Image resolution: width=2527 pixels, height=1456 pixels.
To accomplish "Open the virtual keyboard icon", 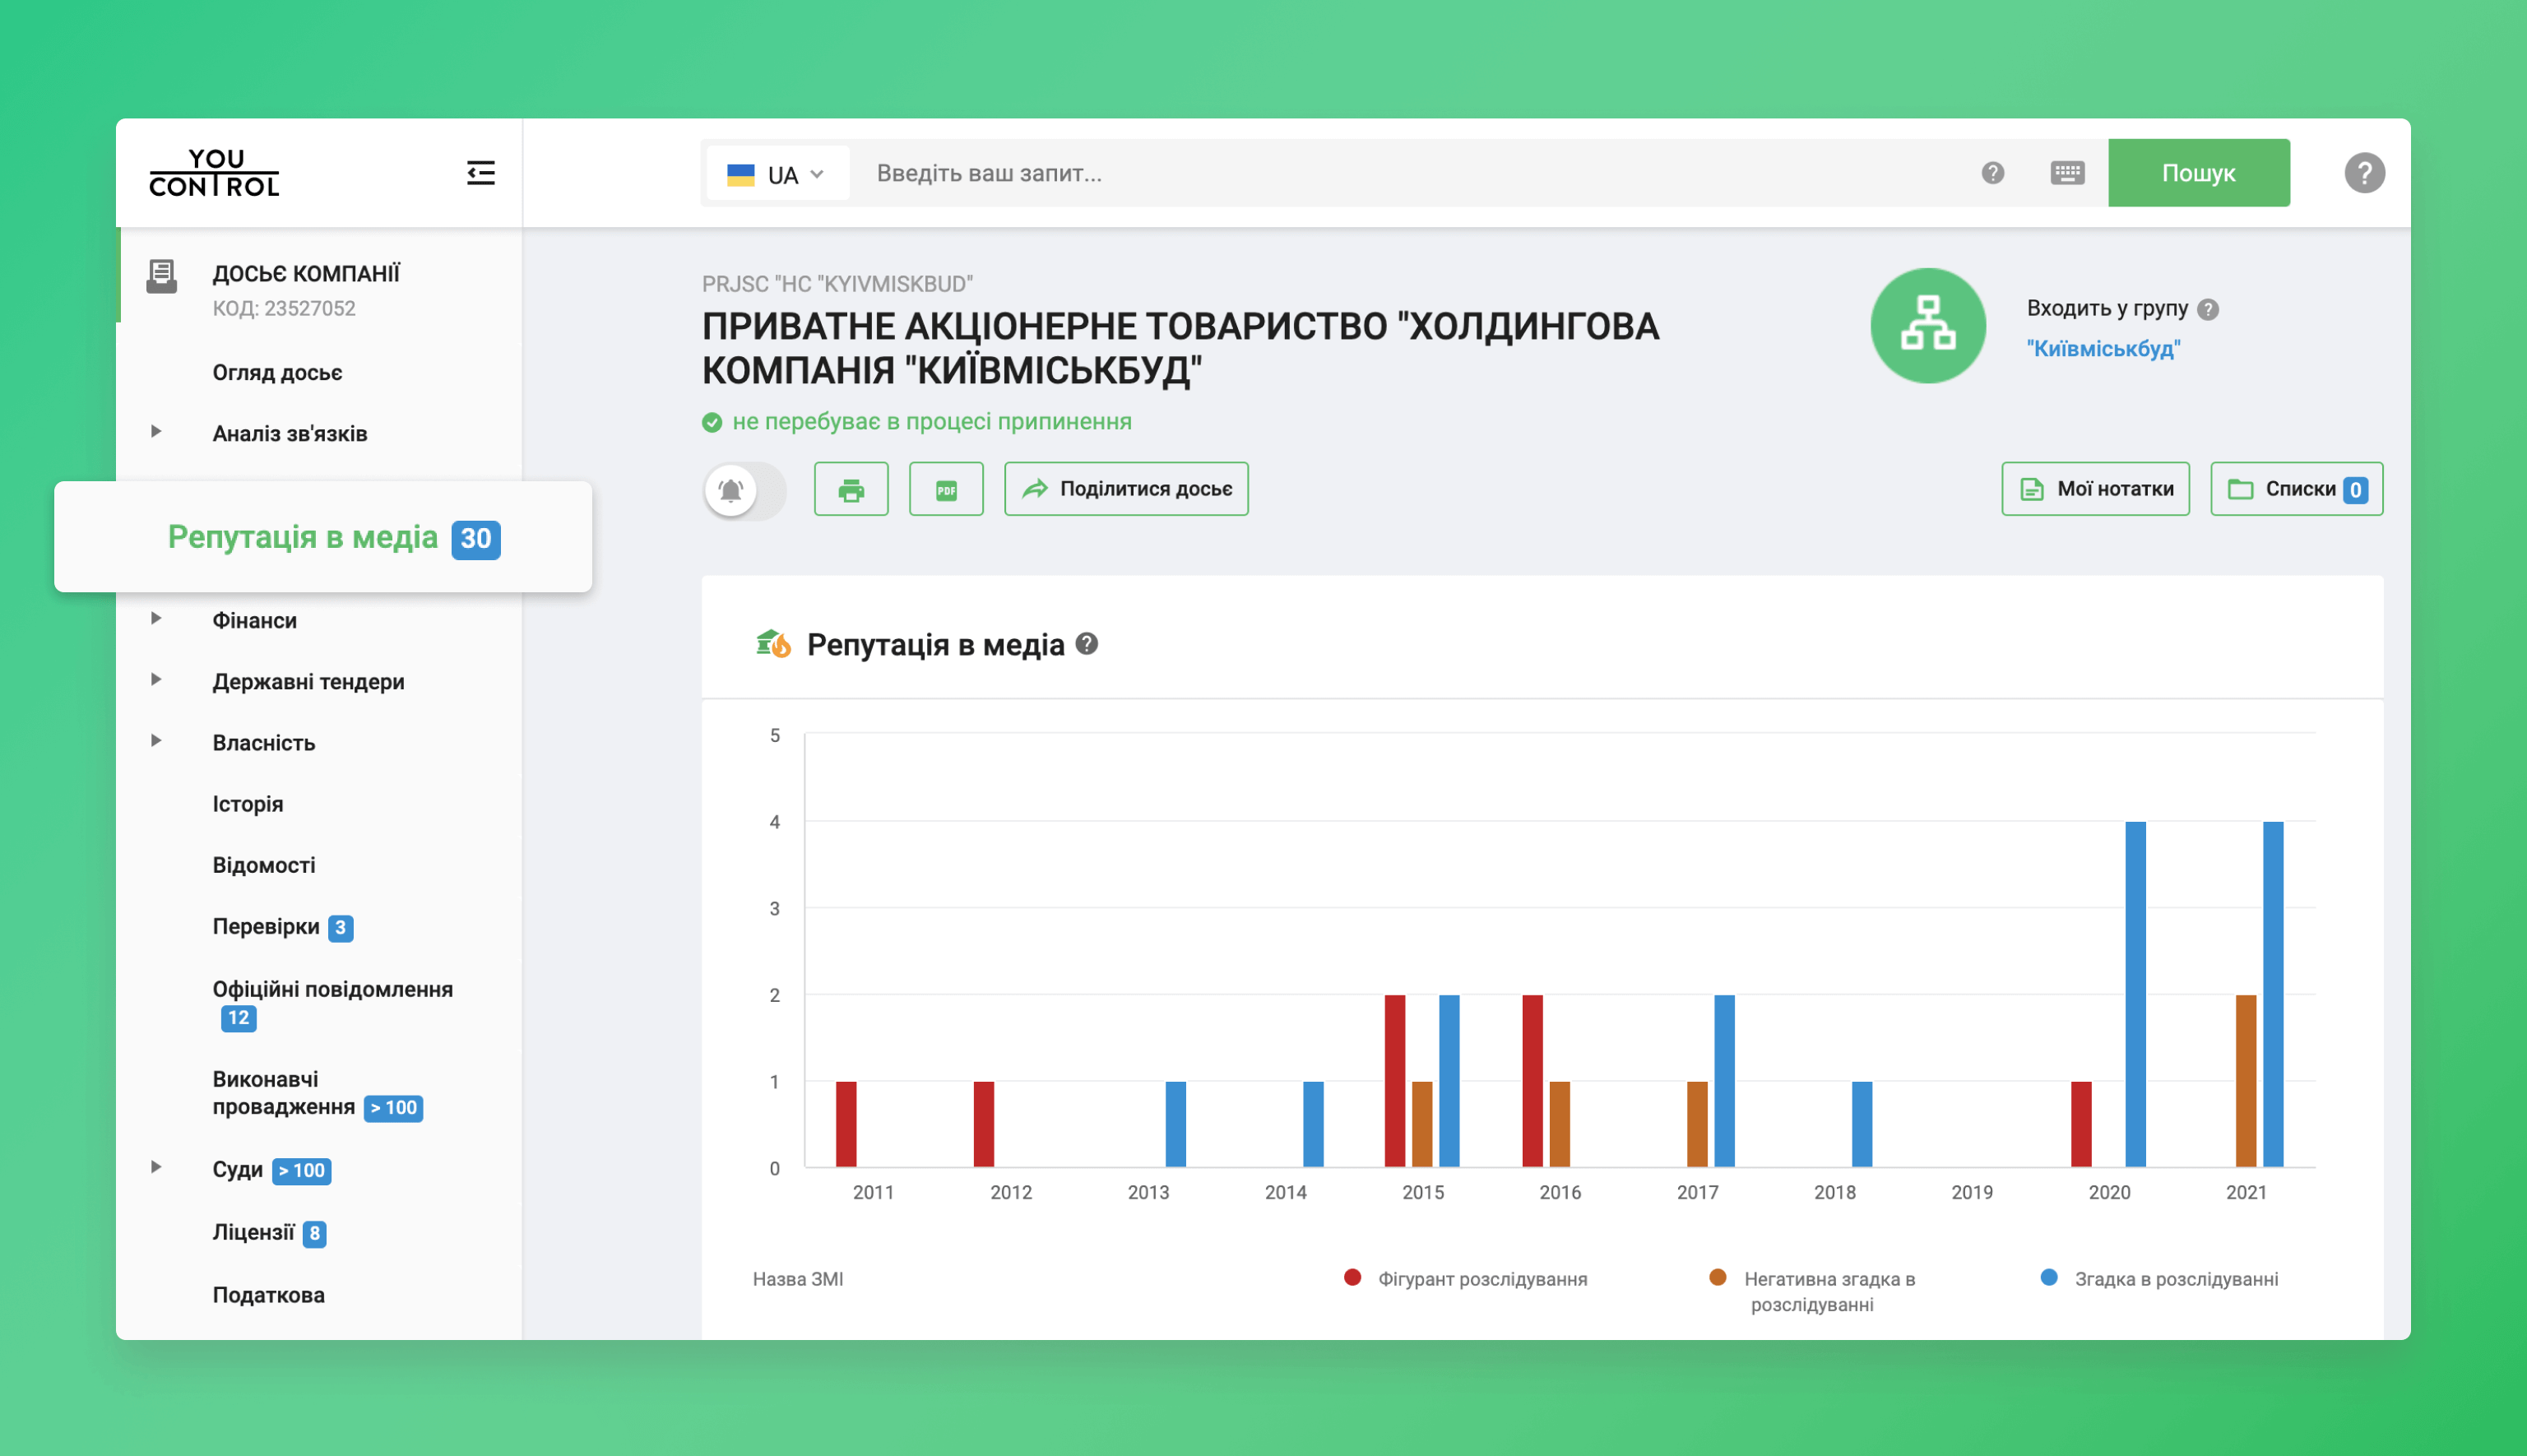I will (2066, 173).
